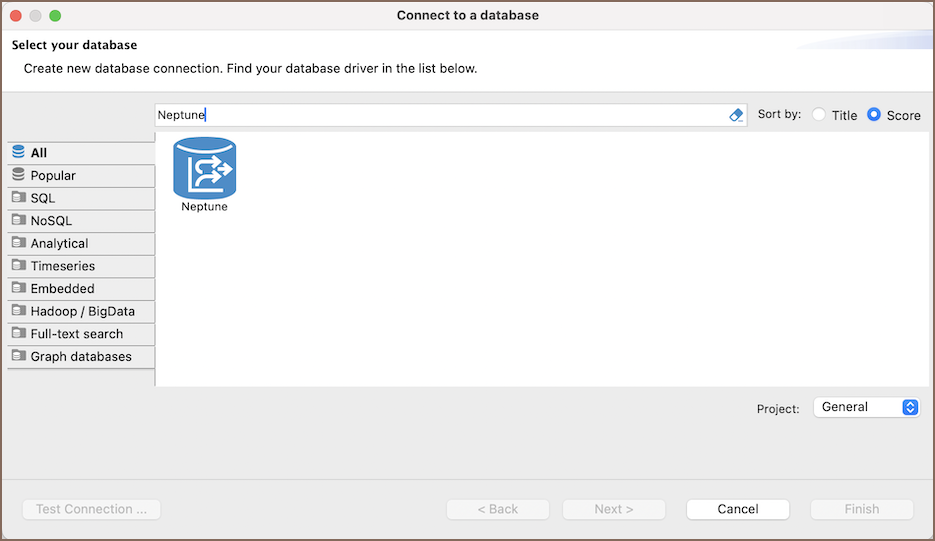
Task: Click the Analytical category folder icon
Action: point(18,243)
